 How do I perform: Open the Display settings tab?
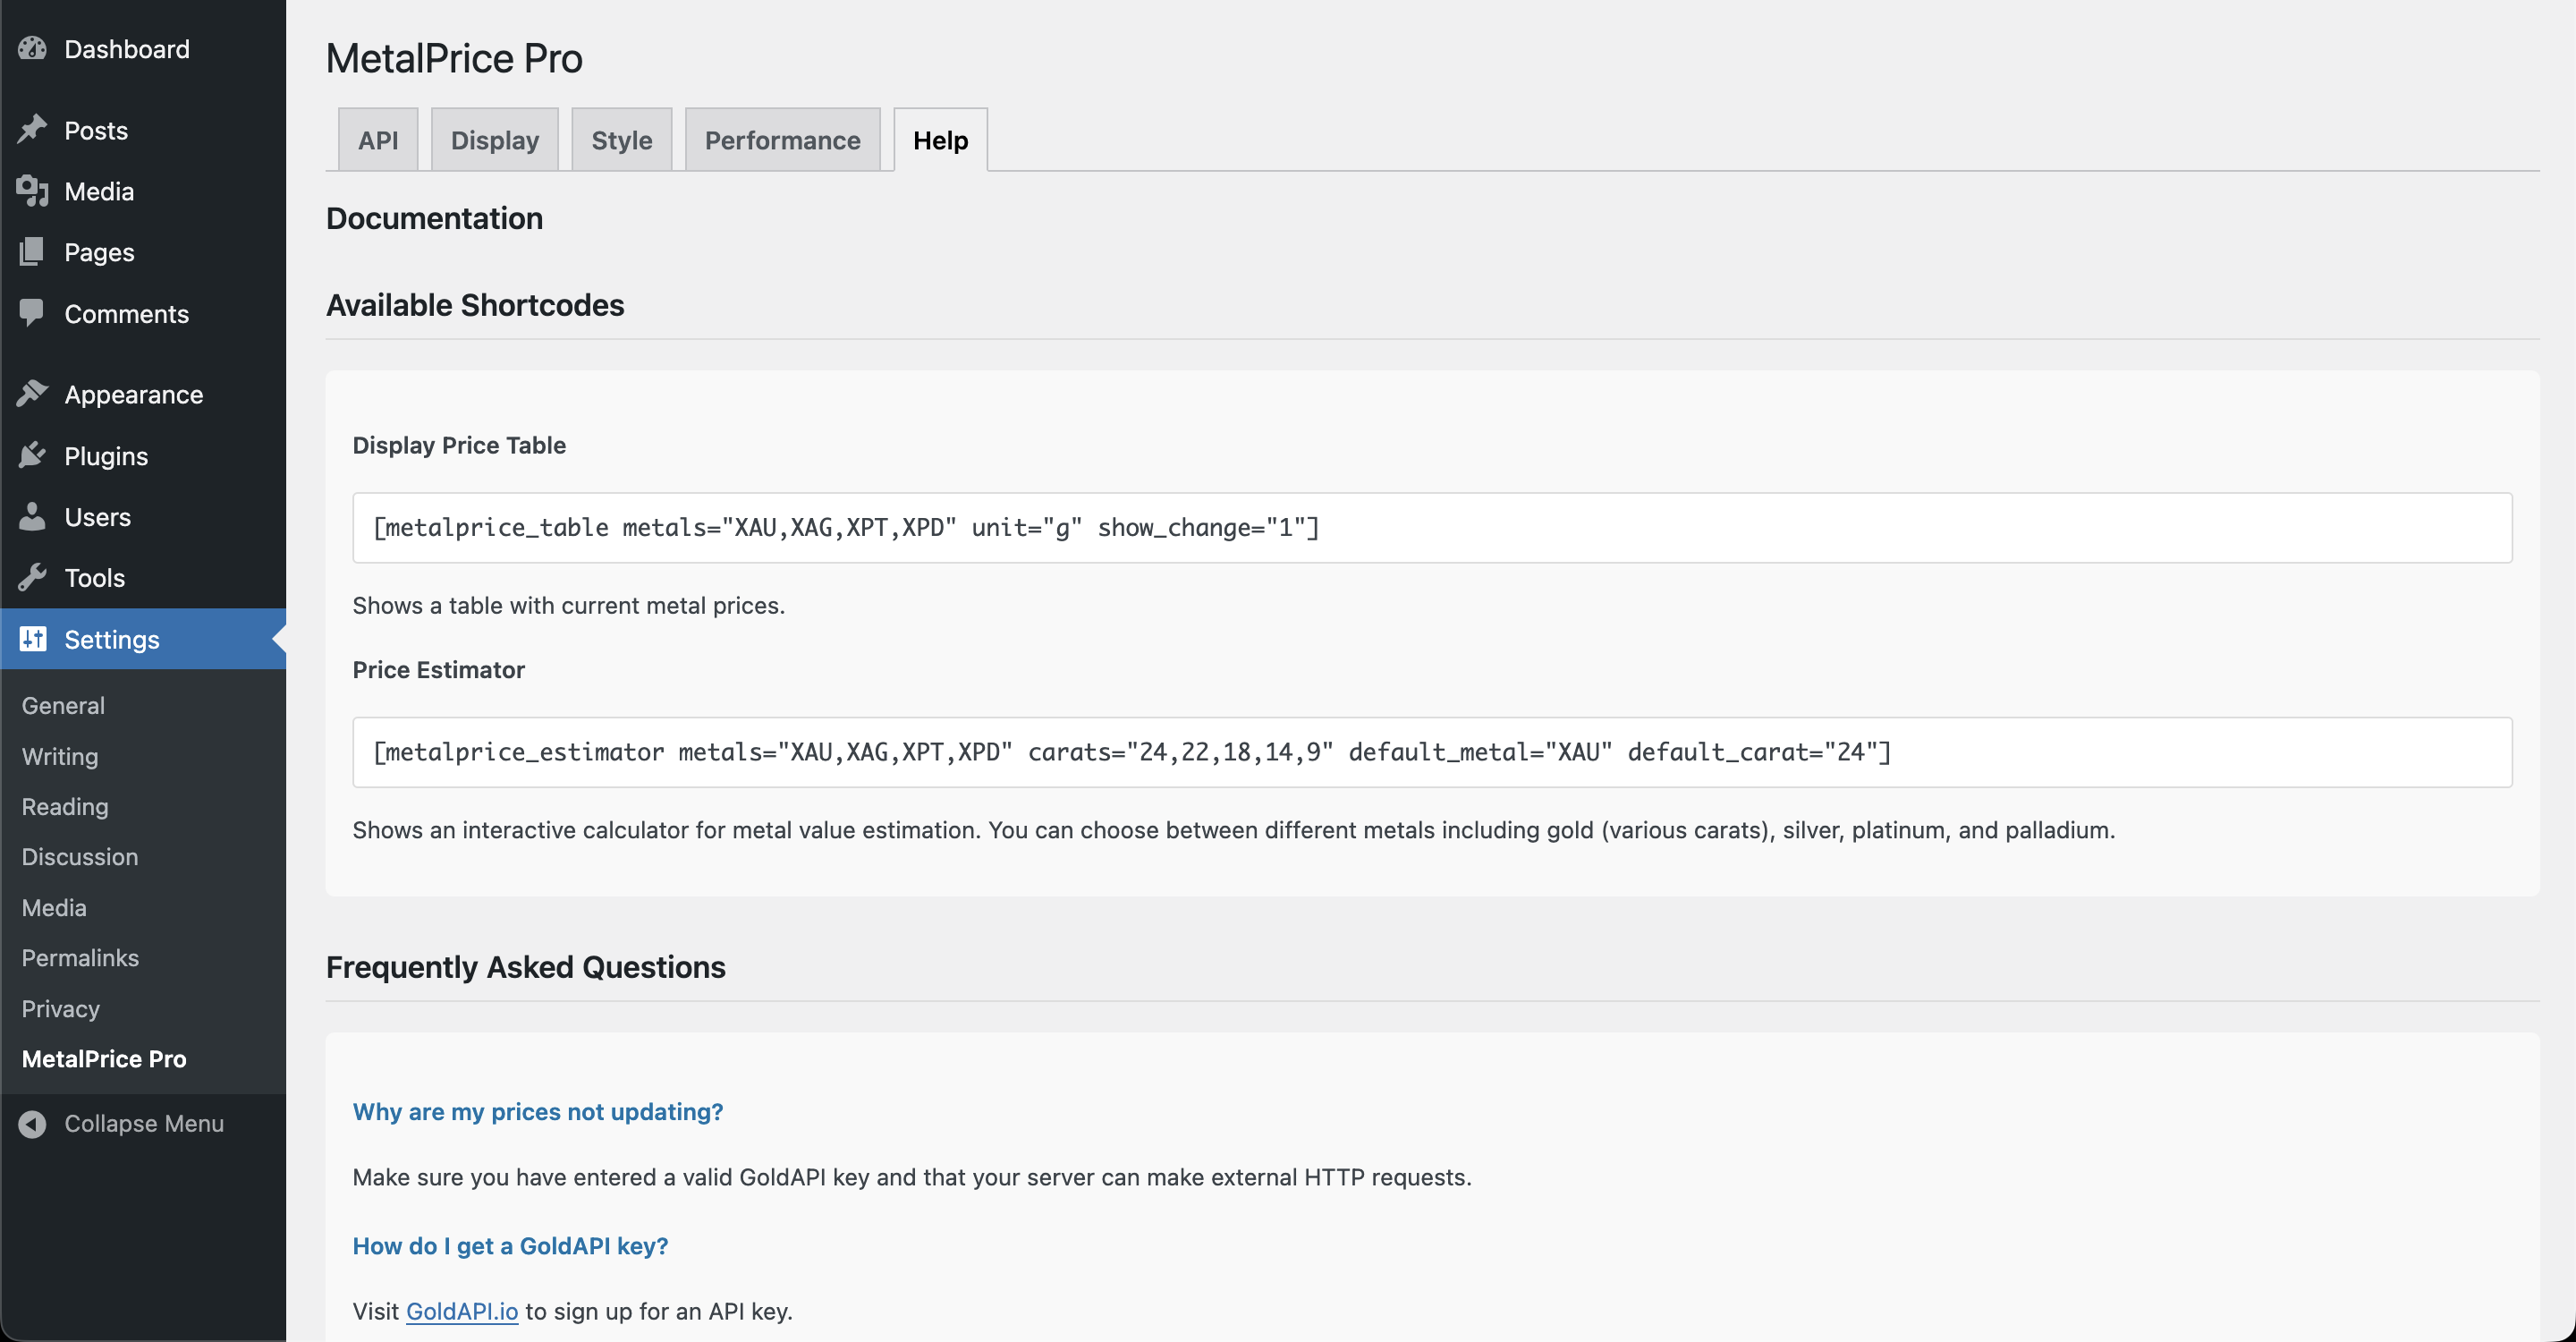tap(494, 140)
